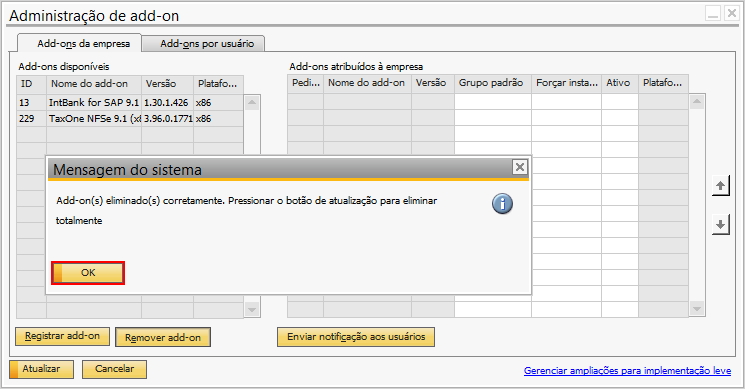Click ID cell 229 in available add-ons
This screenshot has width=745, height=389.
point(31,119)
